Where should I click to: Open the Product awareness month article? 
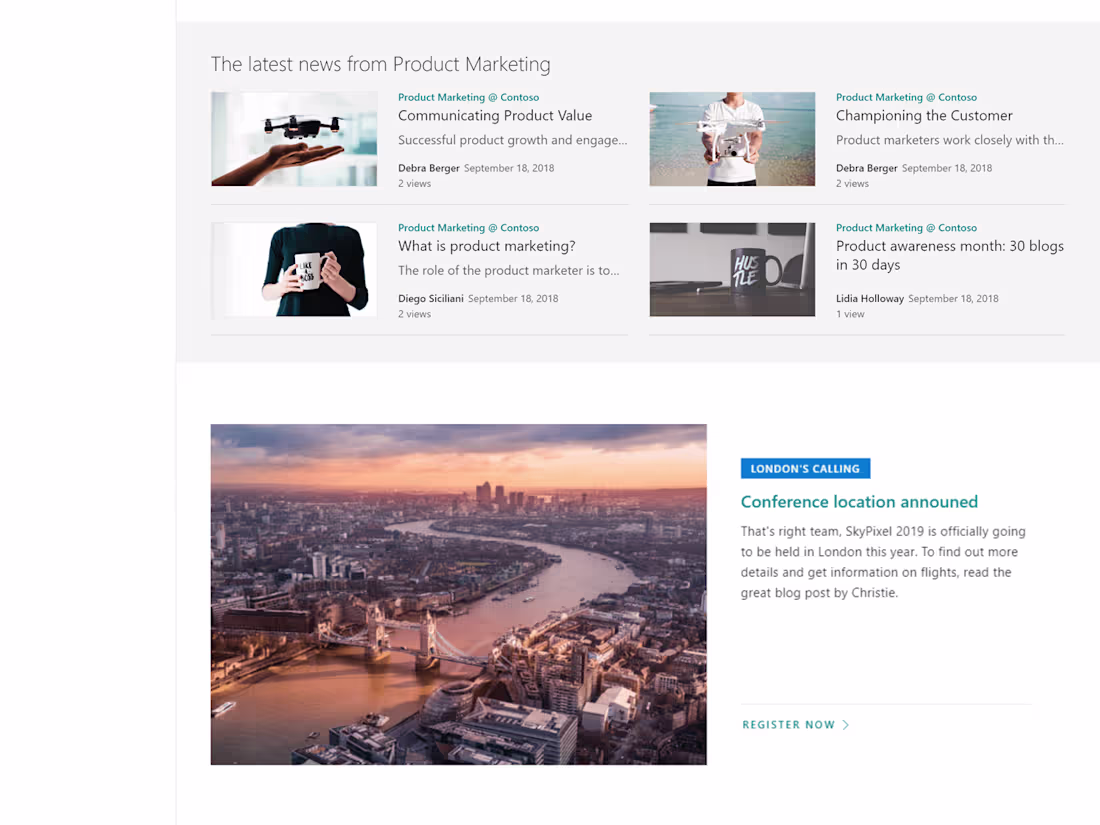949,256
